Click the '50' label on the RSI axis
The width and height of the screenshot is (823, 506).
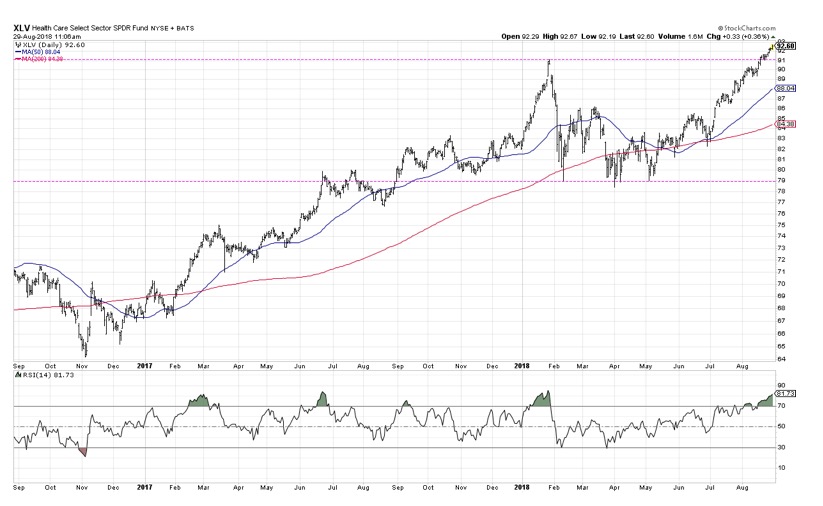(781, 426)
